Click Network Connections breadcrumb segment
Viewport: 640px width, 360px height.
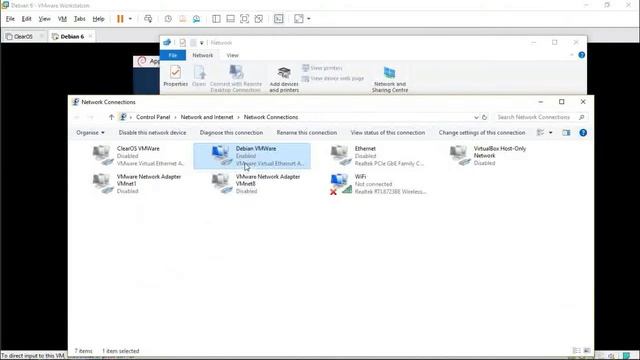271,117
